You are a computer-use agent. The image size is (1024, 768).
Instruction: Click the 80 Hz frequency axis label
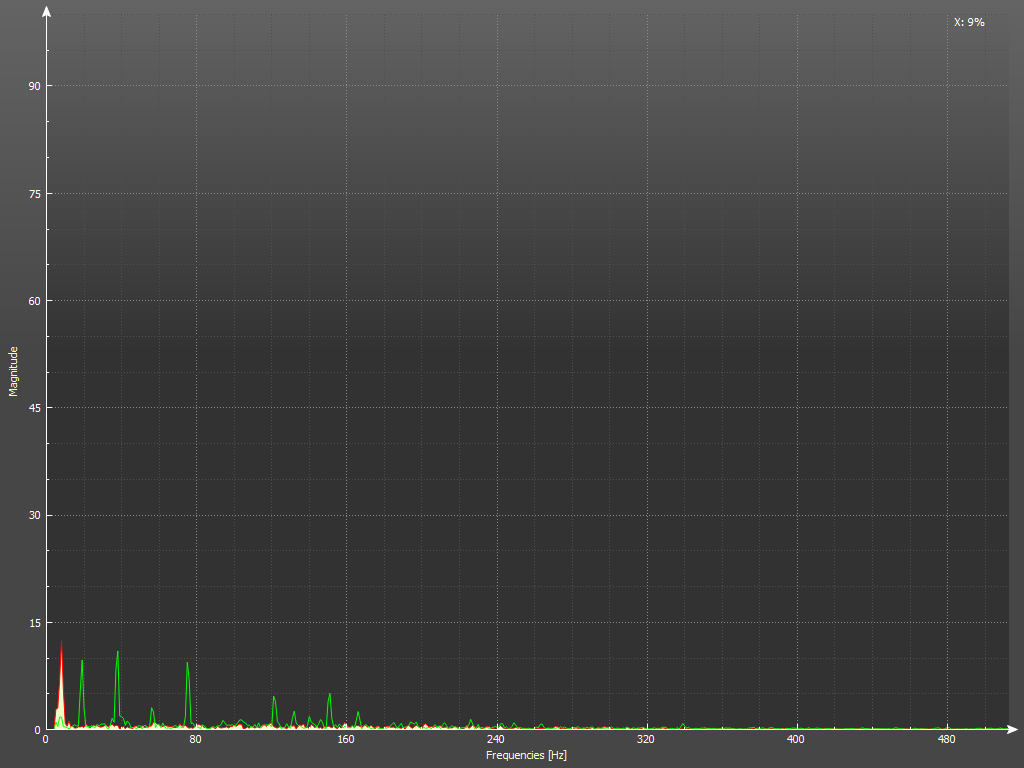click(195, 739)
